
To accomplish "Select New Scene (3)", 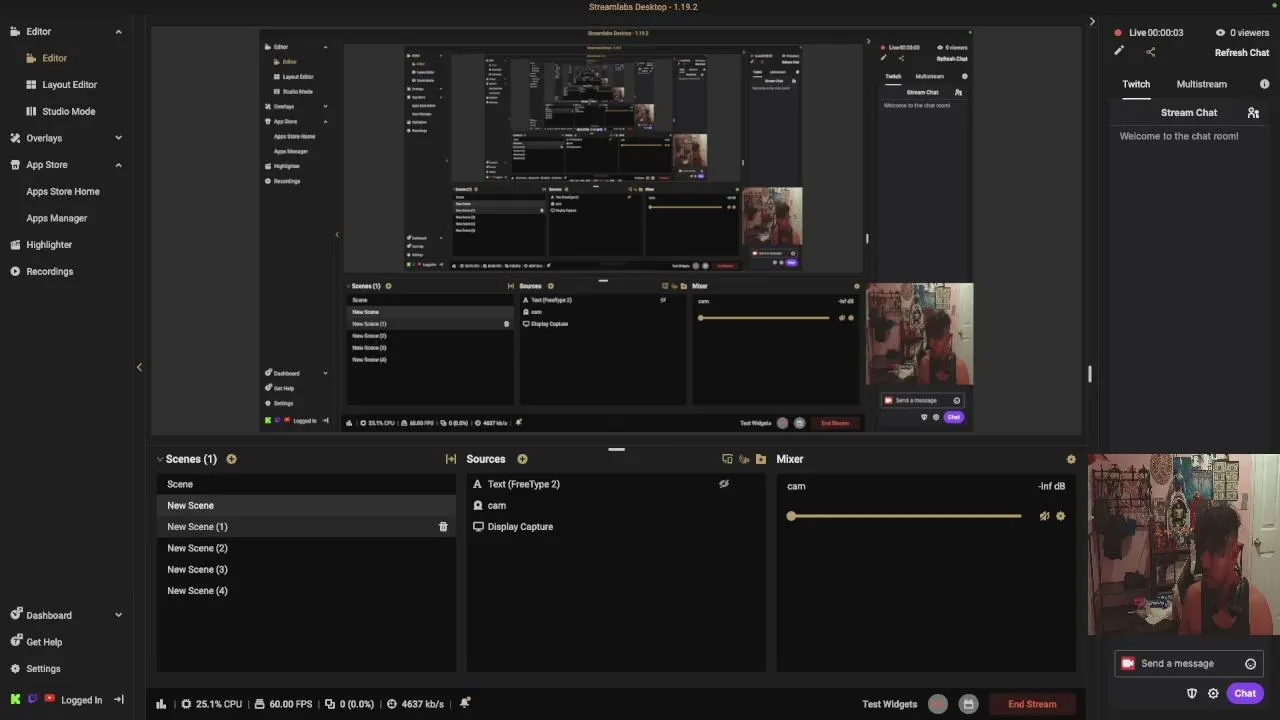I will [306, 570].
